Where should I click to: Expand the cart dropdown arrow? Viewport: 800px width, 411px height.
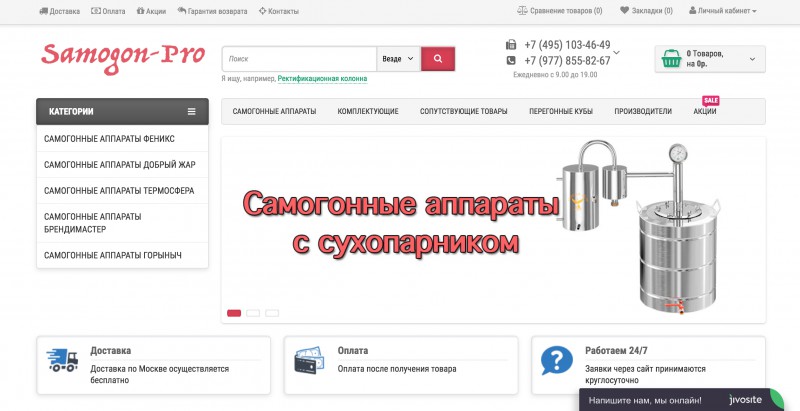coord(752,59)
